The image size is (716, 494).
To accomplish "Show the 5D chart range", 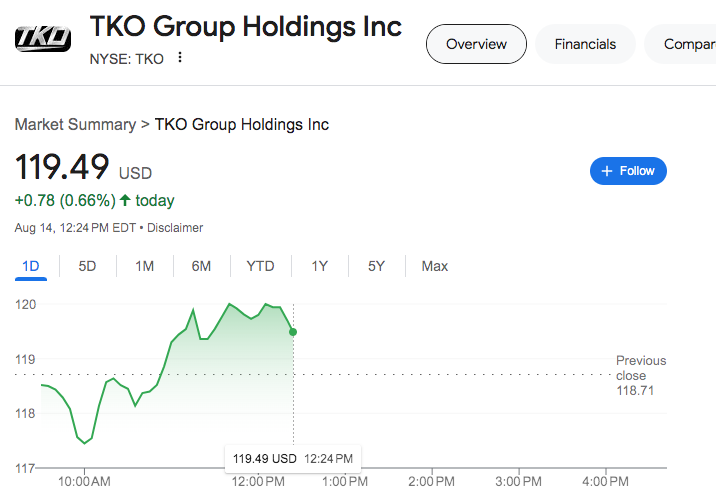I will [x=88, y=266].
